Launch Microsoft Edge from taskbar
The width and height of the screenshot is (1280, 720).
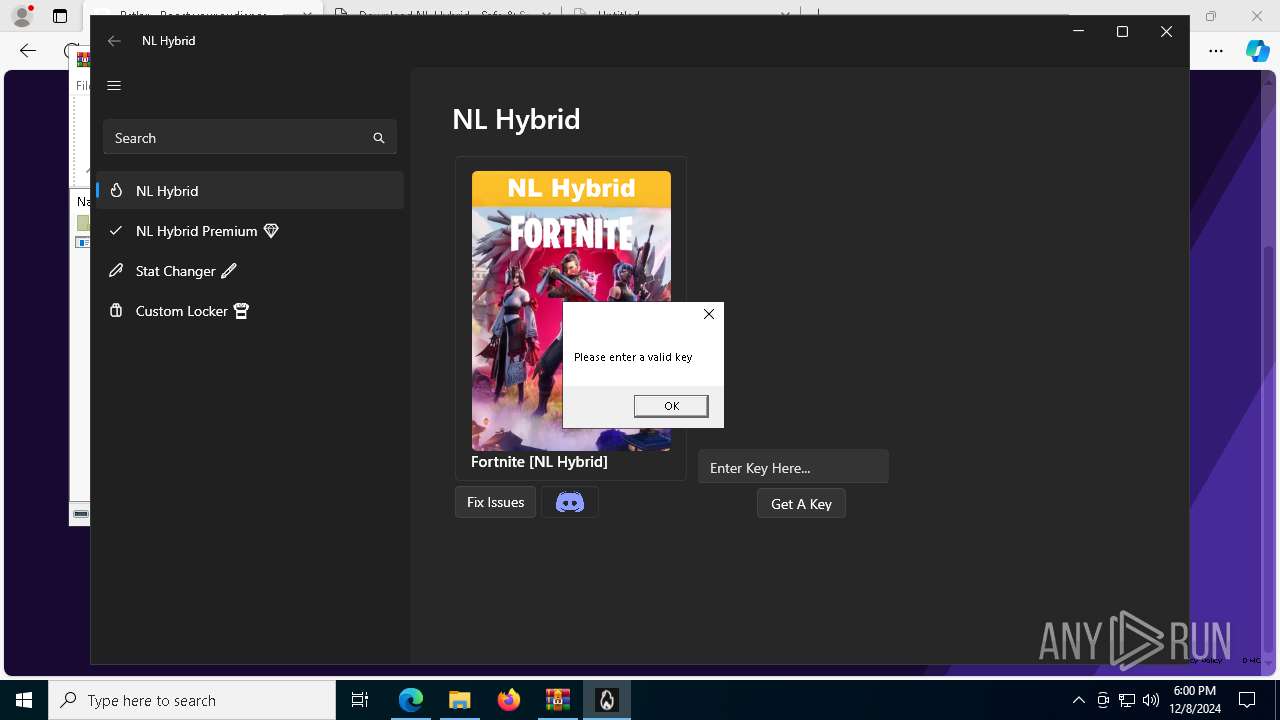click(411, 700)
